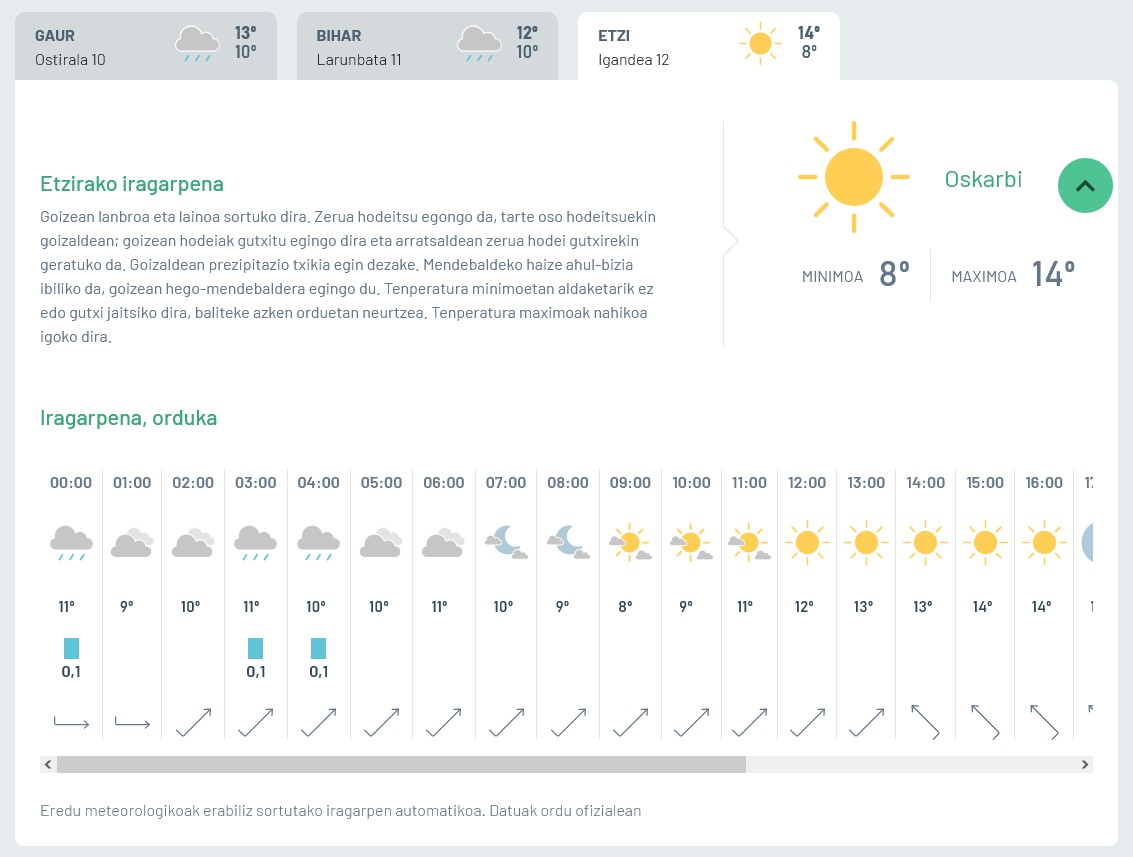Click the blue precipitation bar at 03:00
The width and height of the screenshot is (1133, 857).
256,648
